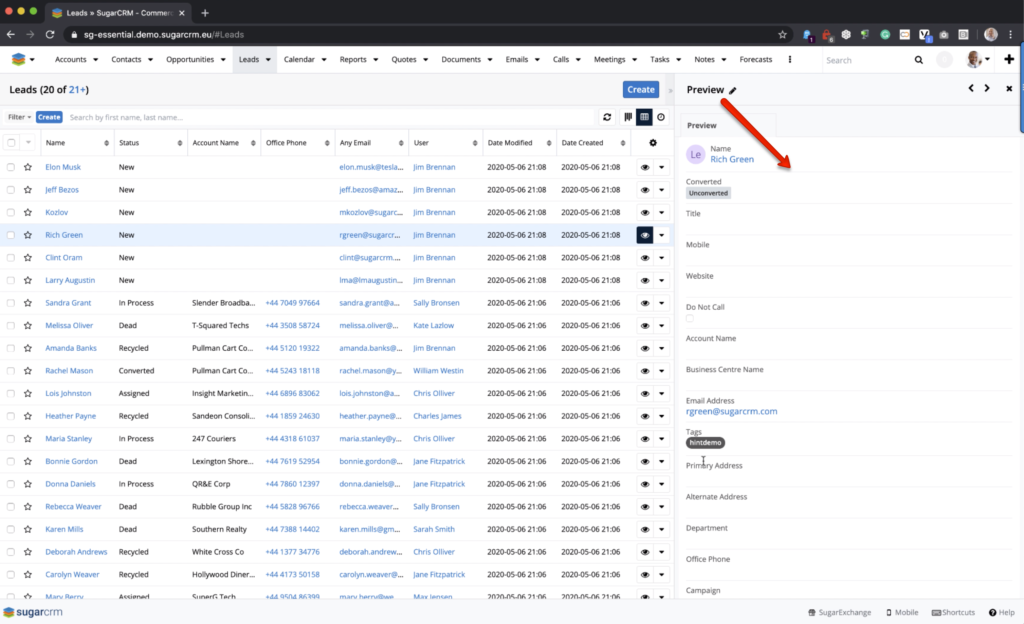Screen dimensions: 1024x624
Task: Star the Rachel Mason lead
Action: [27, 371]
